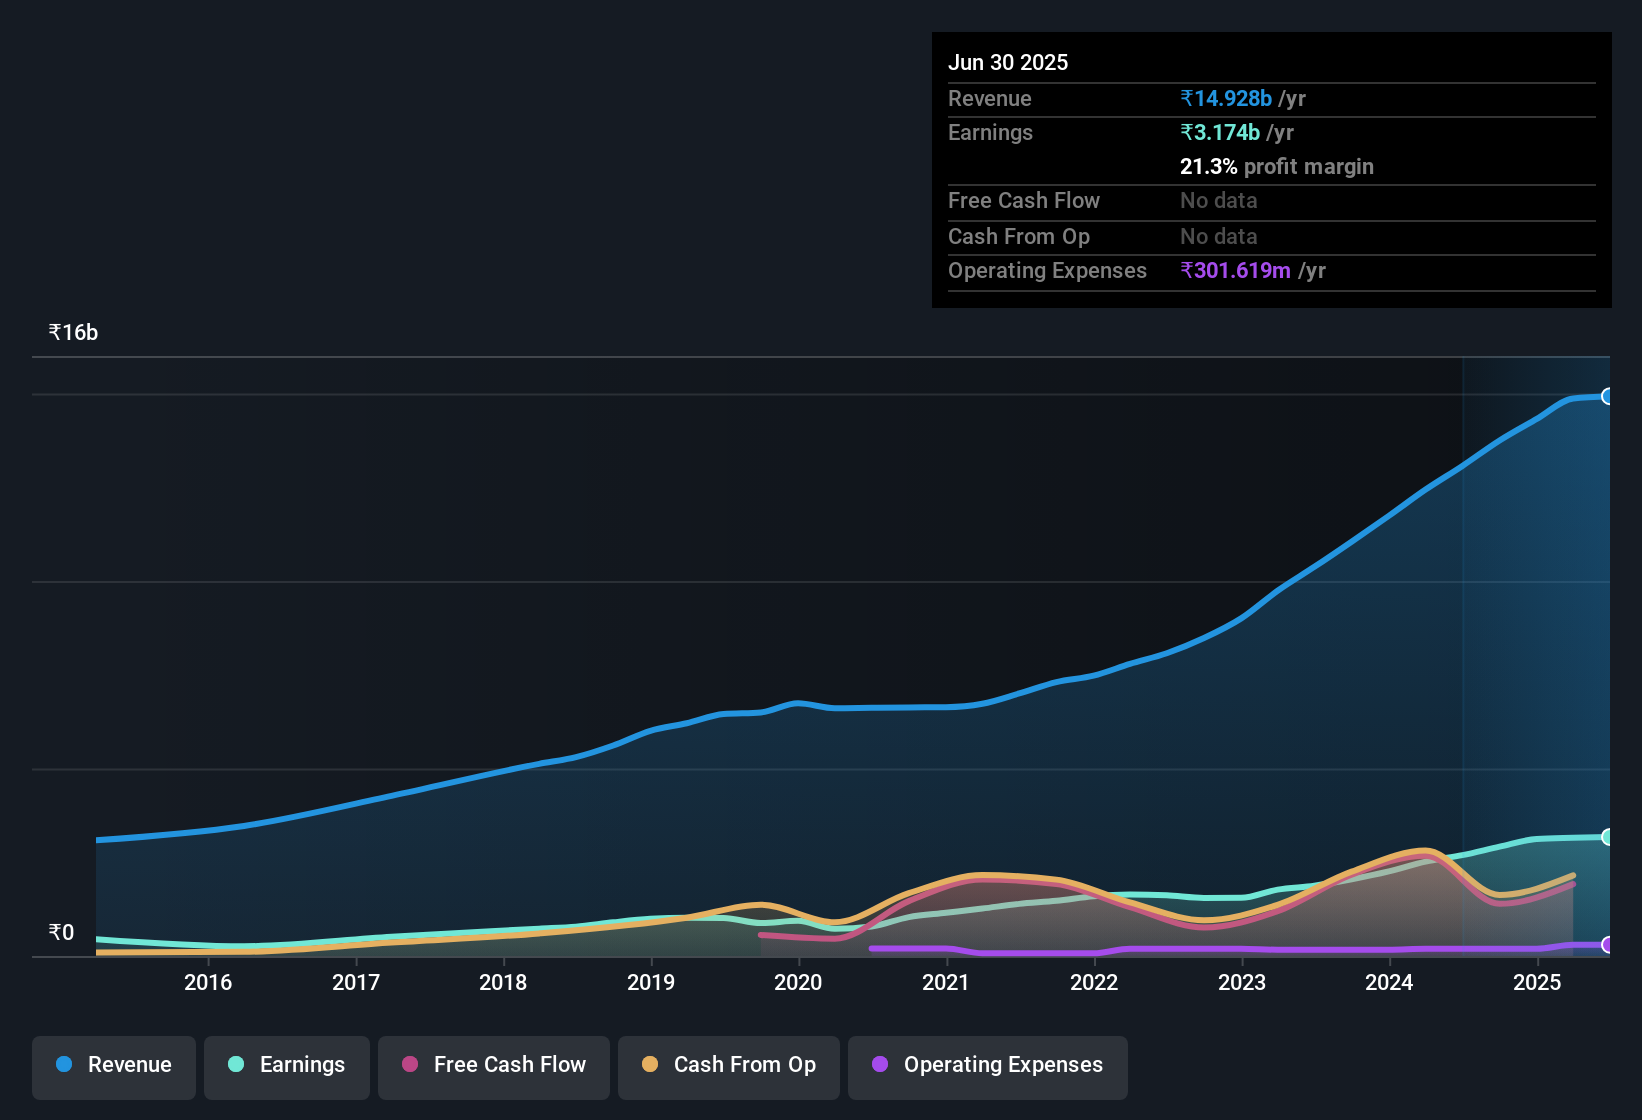This screenshot has height=1120, width=1642.
Task: Click the Earnings legend button
Action: (287, 1066)
